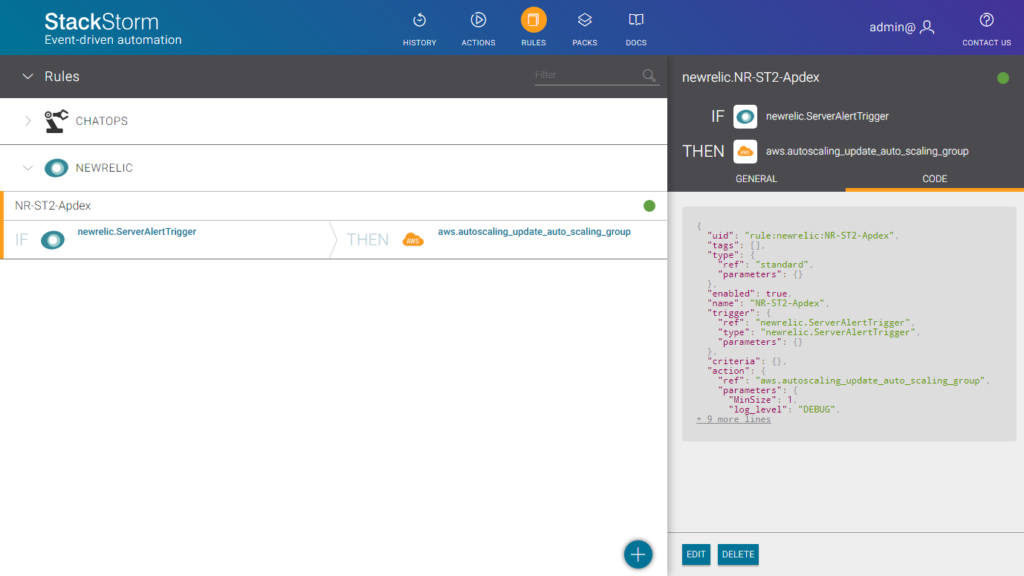Click the StackStorm logo
The width and height of the screenshot is (1024, 576).
pos(113,29)
